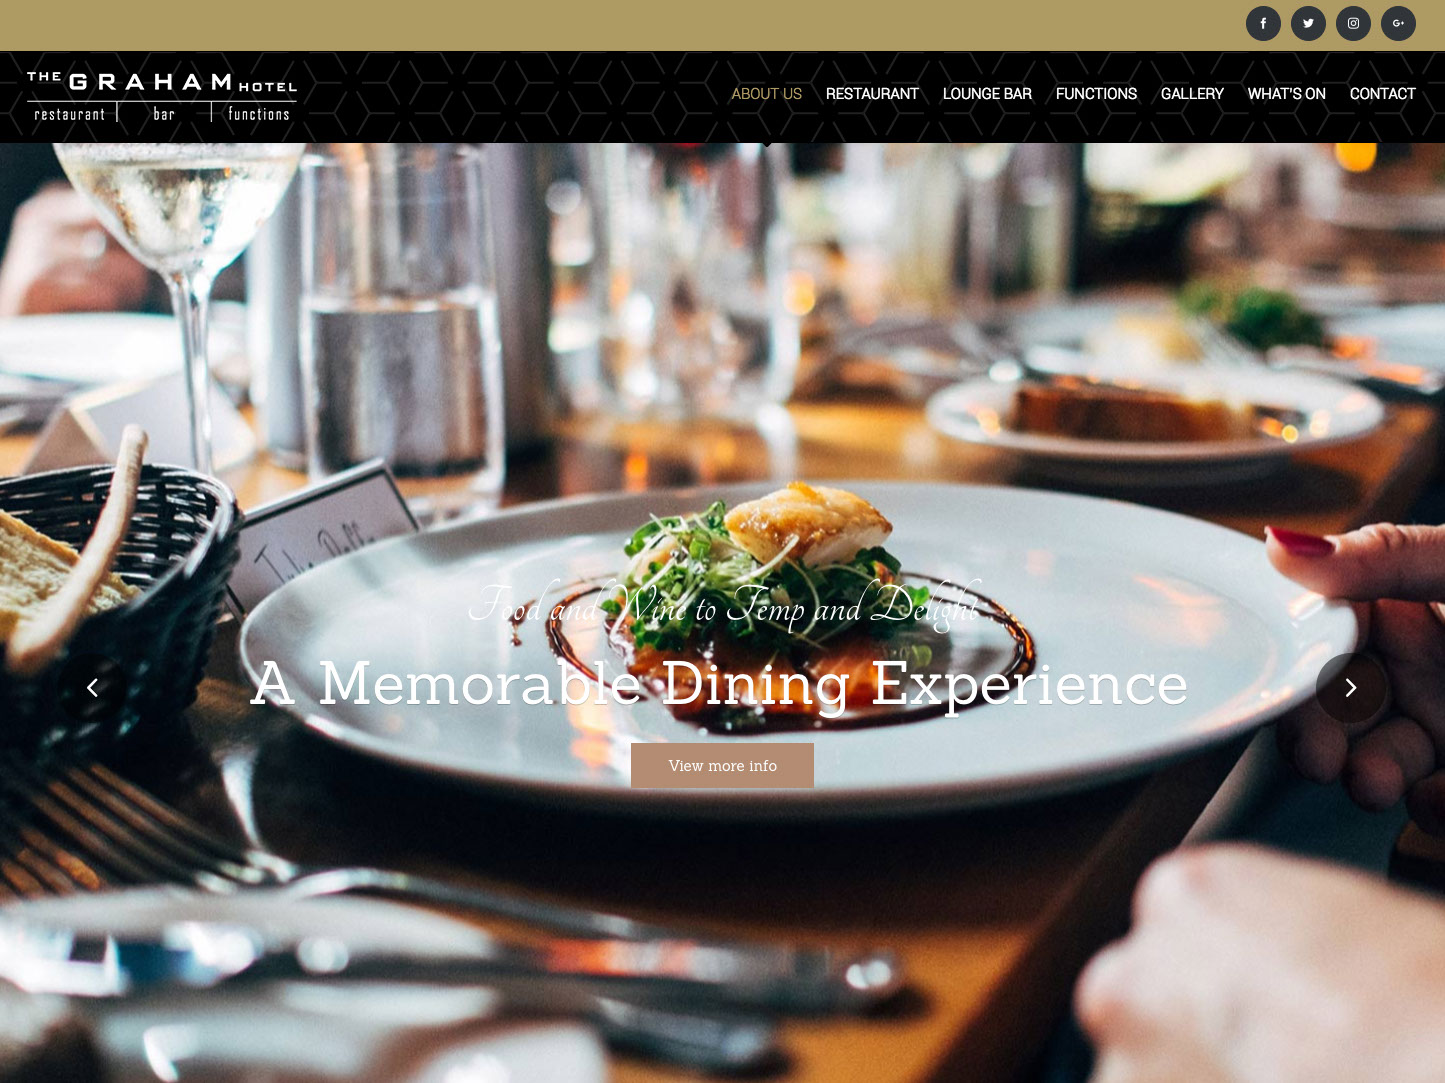Select Functions in the navigation bar

click(1096, 94)
